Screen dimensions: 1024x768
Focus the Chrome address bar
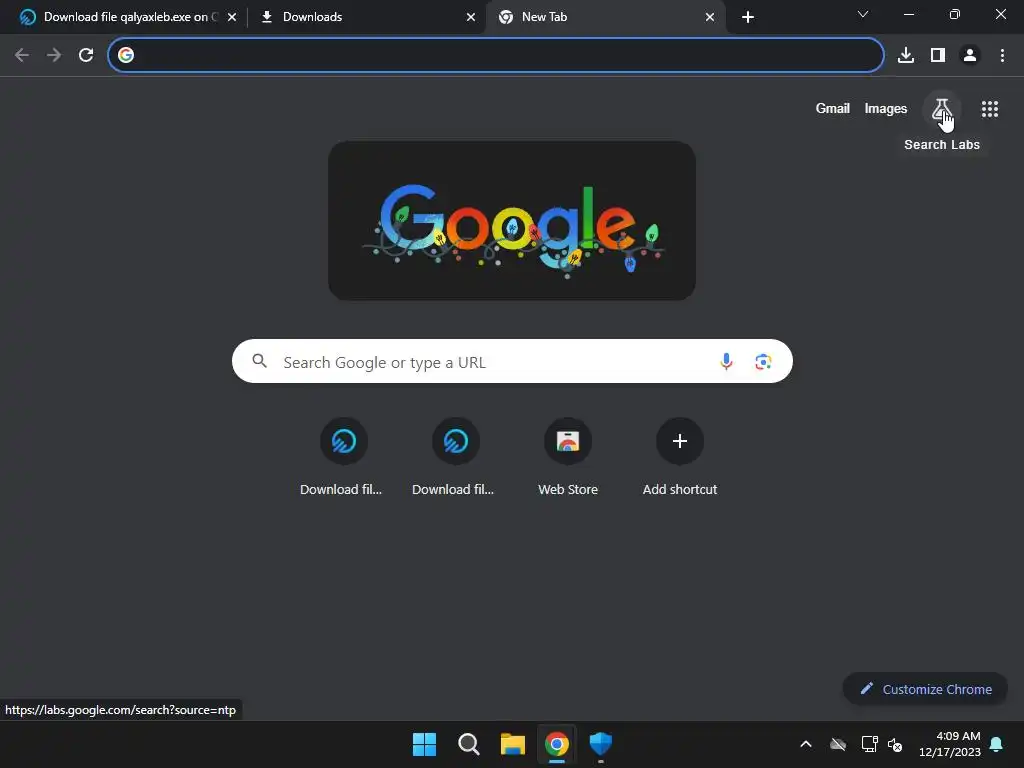click(496, 55)
